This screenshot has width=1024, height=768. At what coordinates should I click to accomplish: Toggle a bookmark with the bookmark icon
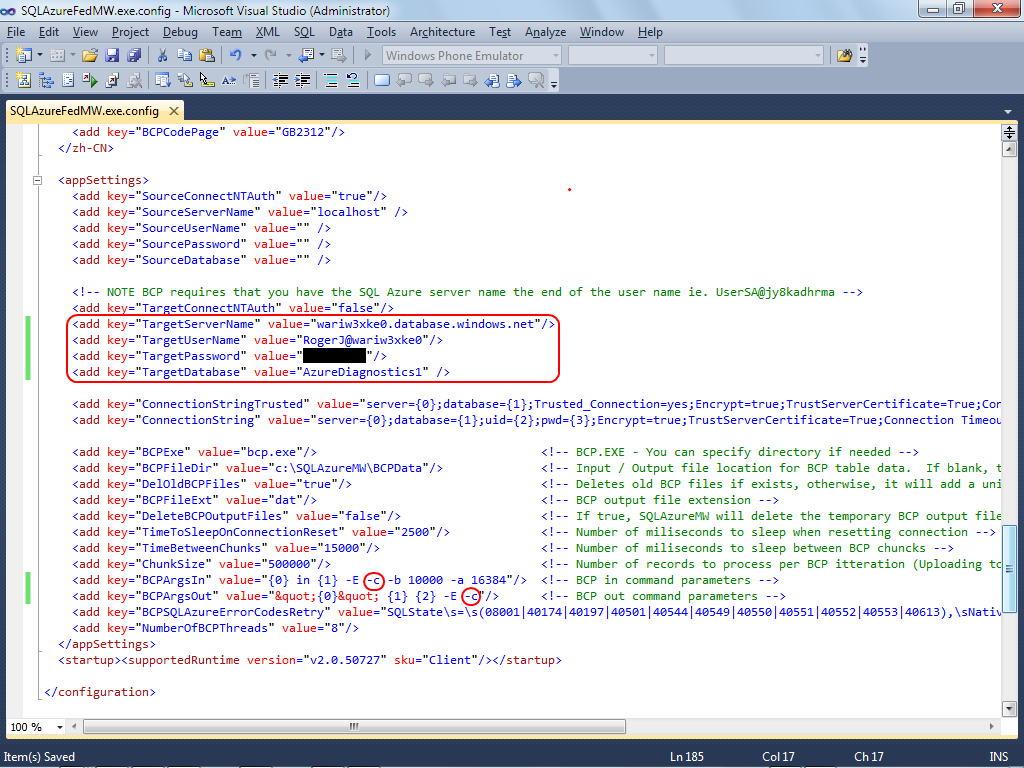click(382, 80)
